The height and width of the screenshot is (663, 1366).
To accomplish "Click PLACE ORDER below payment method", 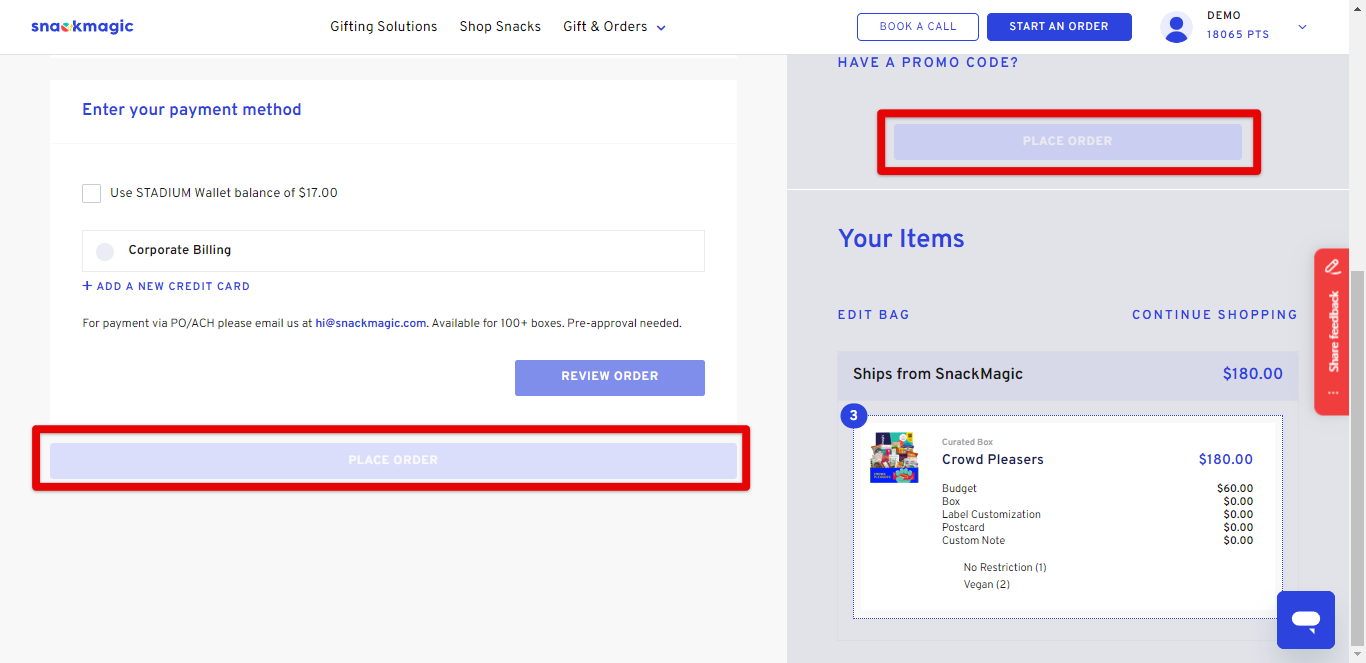I will pos(393,460).
